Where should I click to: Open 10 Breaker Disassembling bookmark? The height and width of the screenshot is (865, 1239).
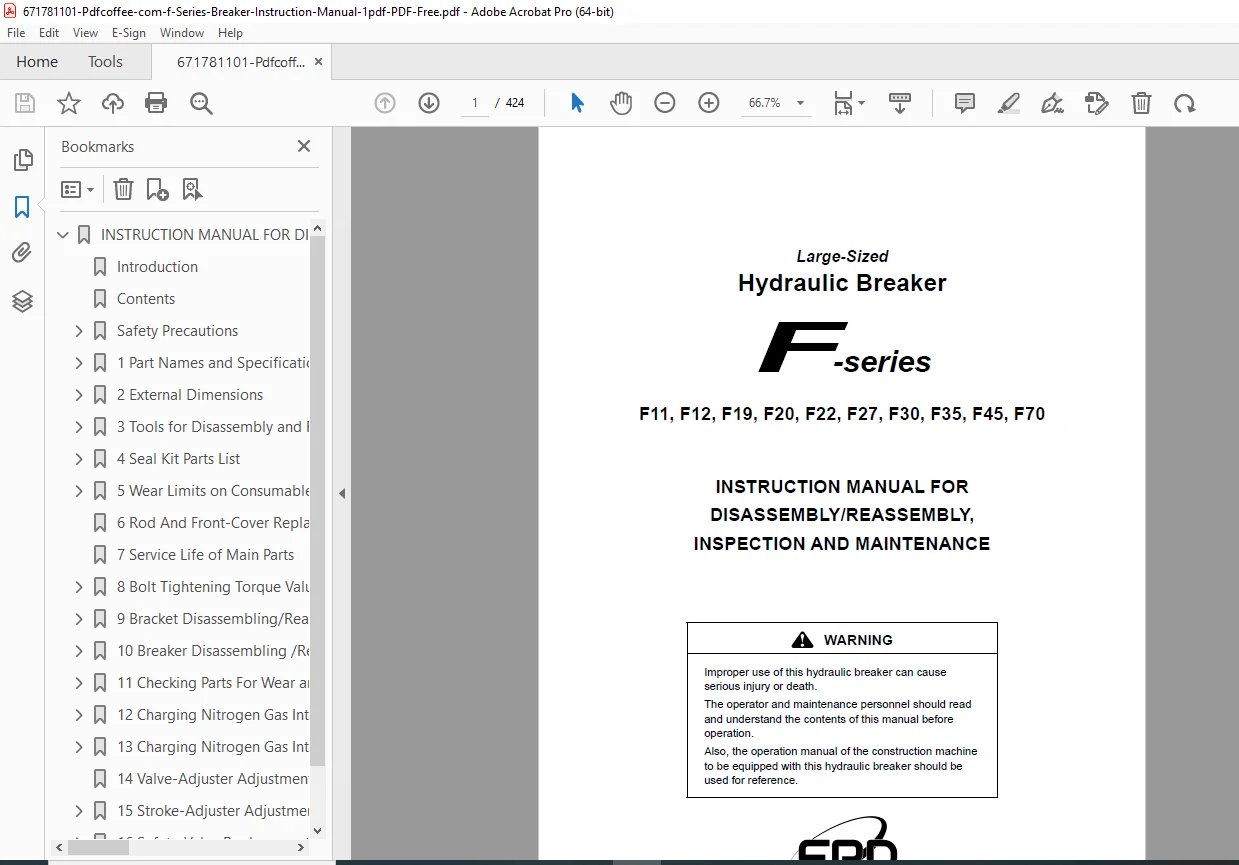213,651
